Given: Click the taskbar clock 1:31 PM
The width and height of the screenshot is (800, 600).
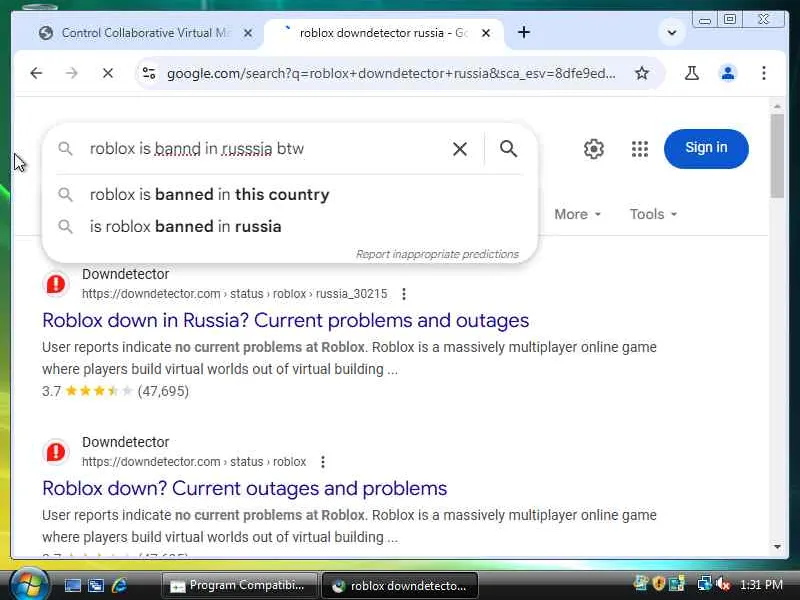Looking at the screenshot, I should pos(761,585).
